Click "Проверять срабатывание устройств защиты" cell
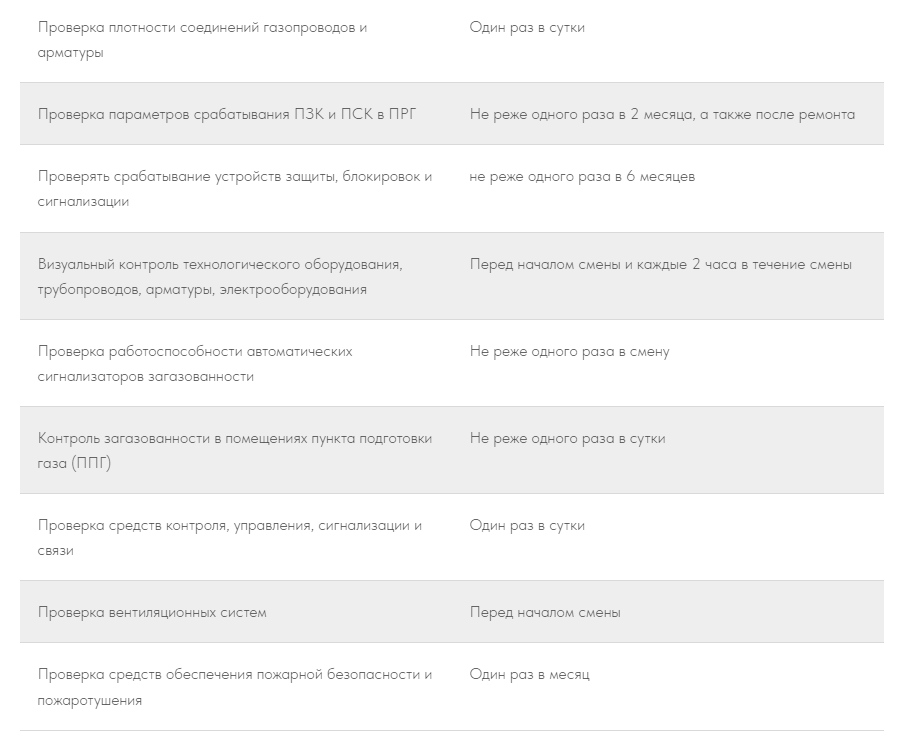 (x=235, y=189)
